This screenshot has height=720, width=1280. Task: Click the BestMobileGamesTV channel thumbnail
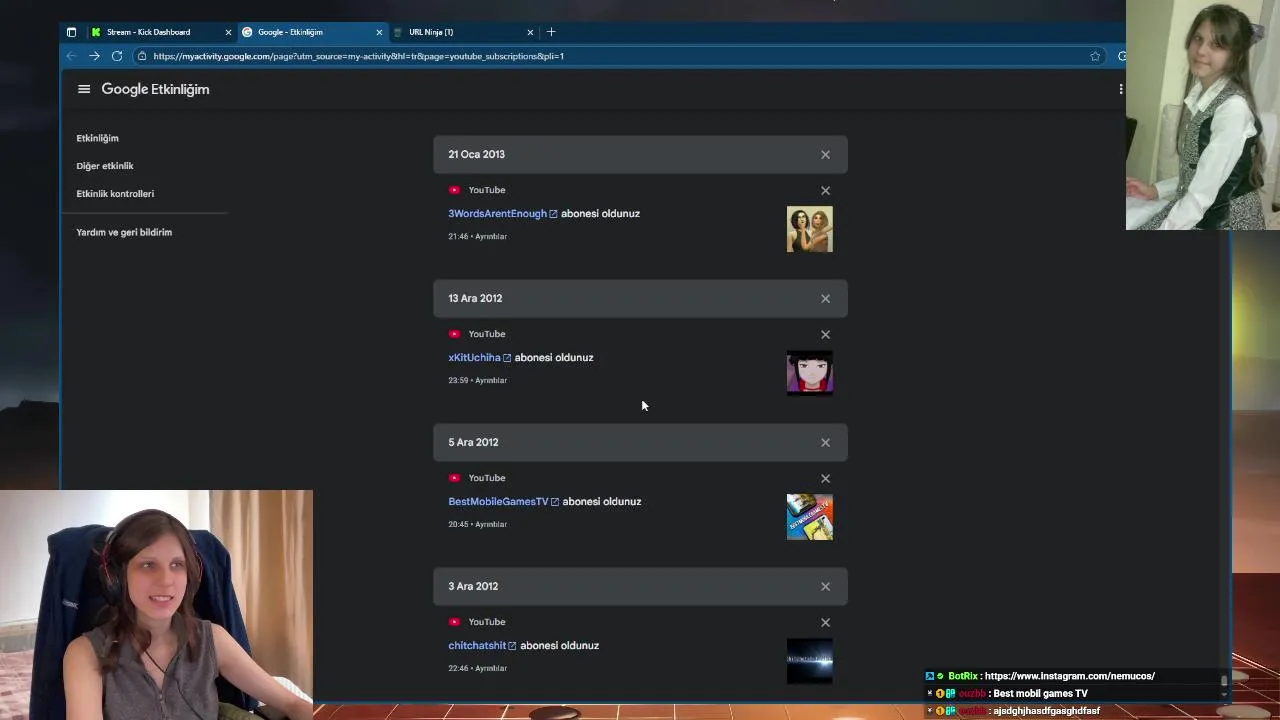[809, 517]
